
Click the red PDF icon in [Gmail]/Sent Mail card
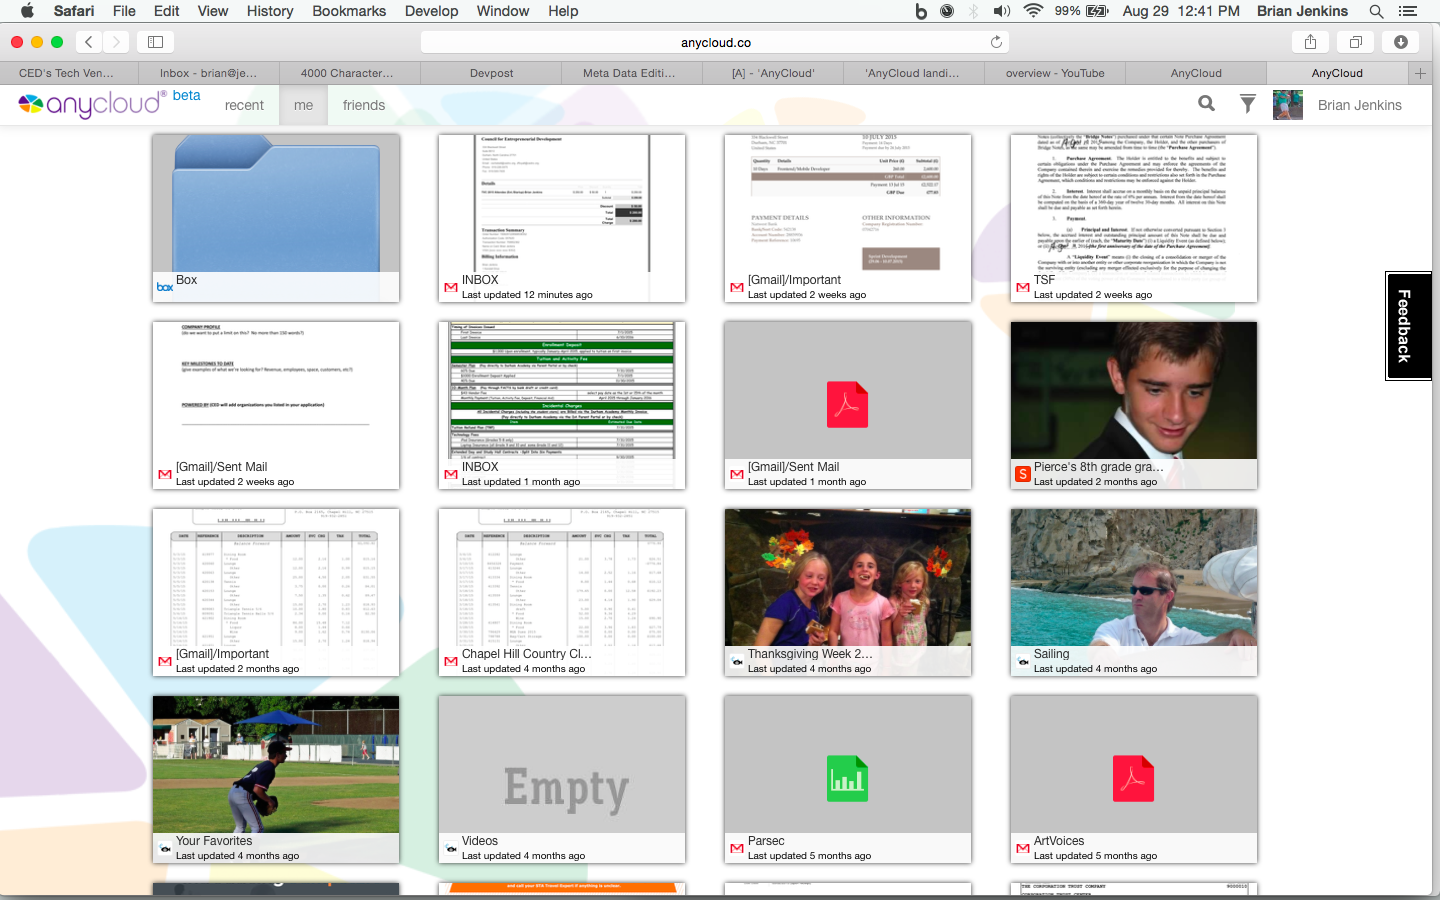pos(847,404)
